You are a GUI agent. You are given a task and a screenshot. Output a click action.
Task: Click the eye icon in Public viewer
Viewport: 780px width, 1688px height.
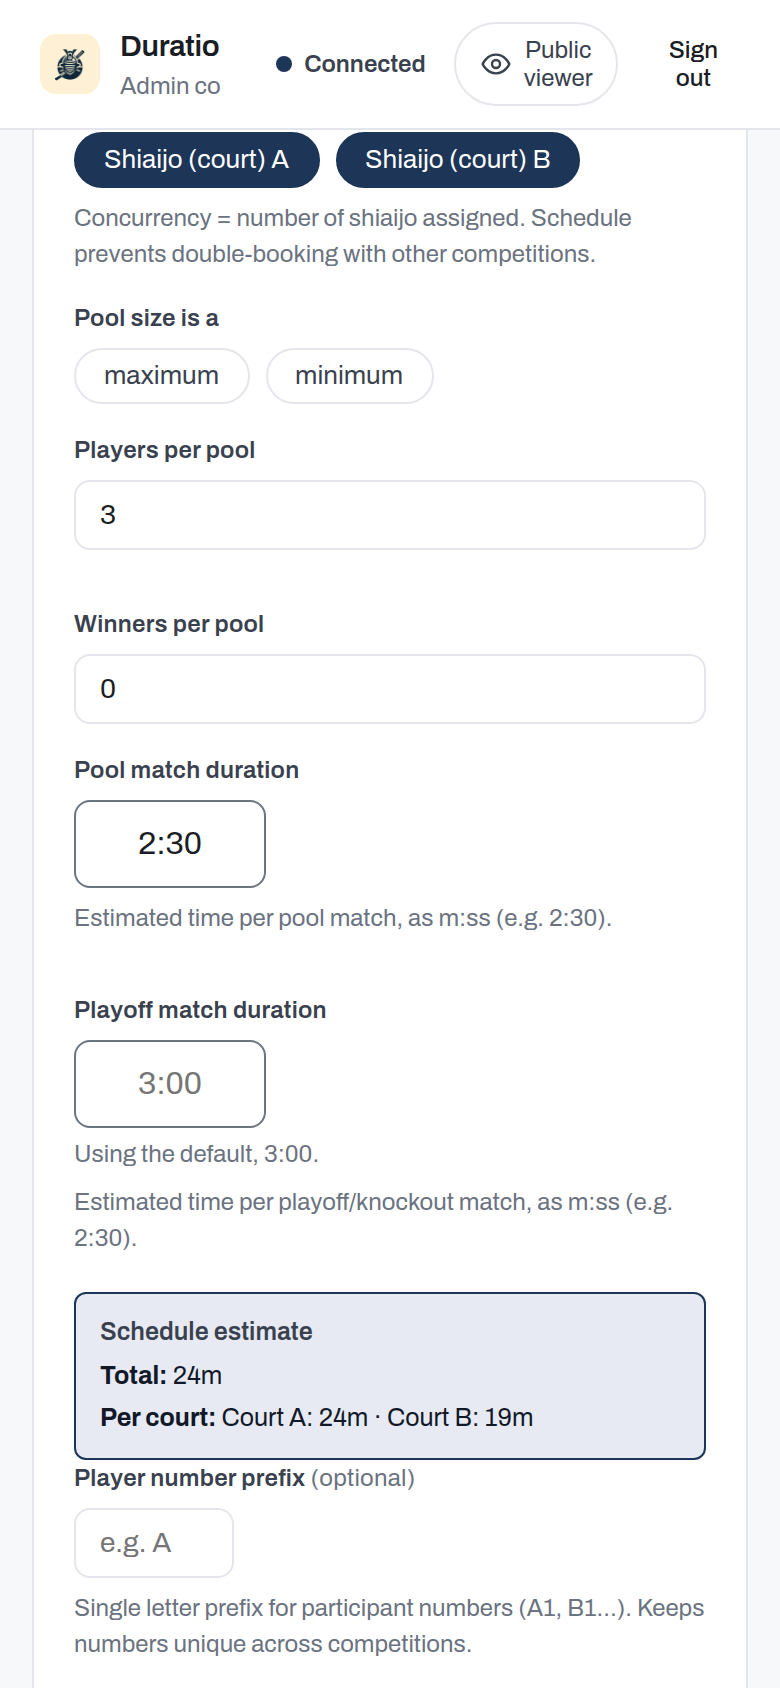click(496, 64)
